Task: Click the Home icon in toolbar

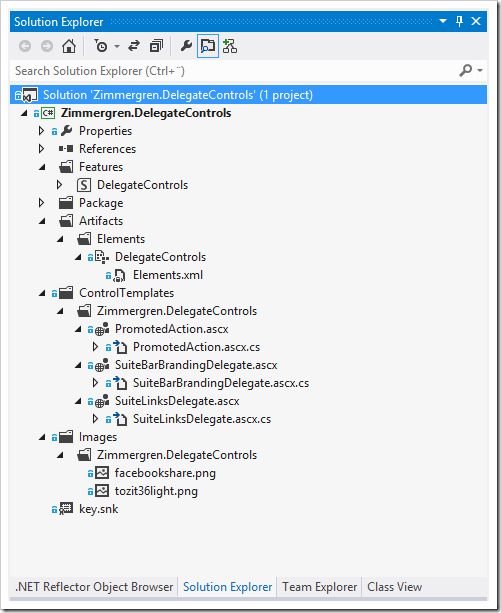Action: pos(69,46)
